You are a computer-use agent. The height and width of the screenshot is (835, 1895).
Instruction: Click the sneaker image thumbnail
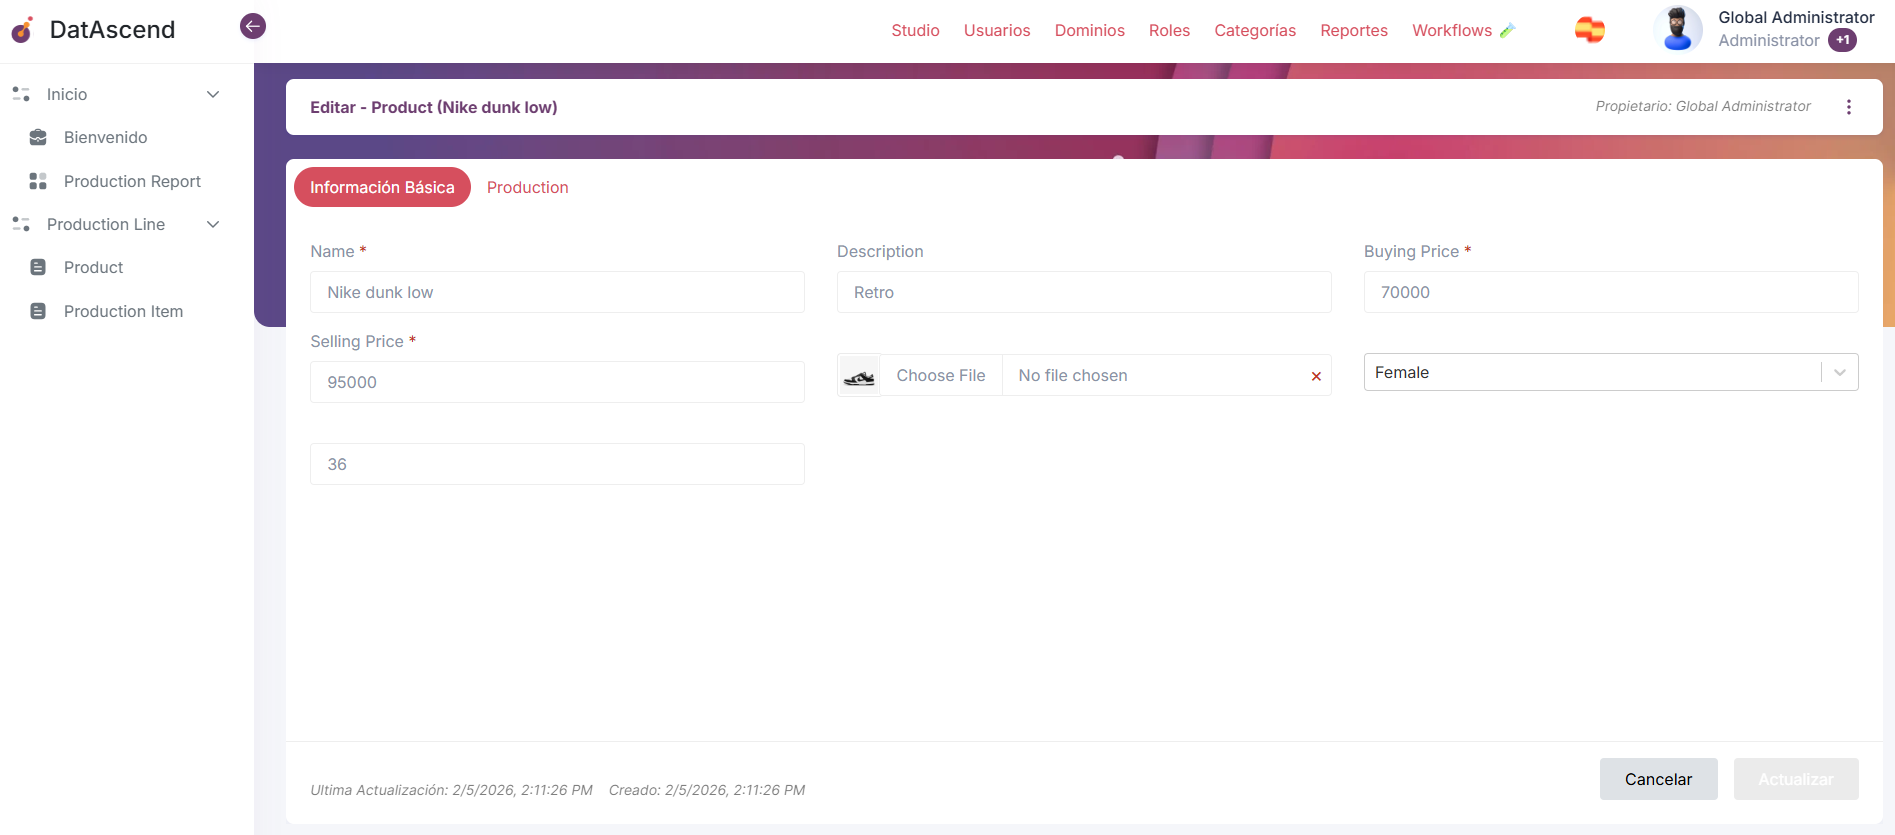pos(859,376)
